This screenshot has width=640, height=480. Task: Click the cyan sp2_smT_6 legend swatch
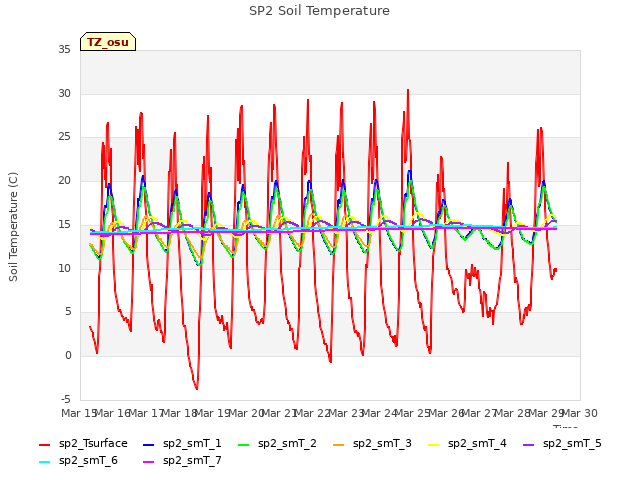coord(44,462)
